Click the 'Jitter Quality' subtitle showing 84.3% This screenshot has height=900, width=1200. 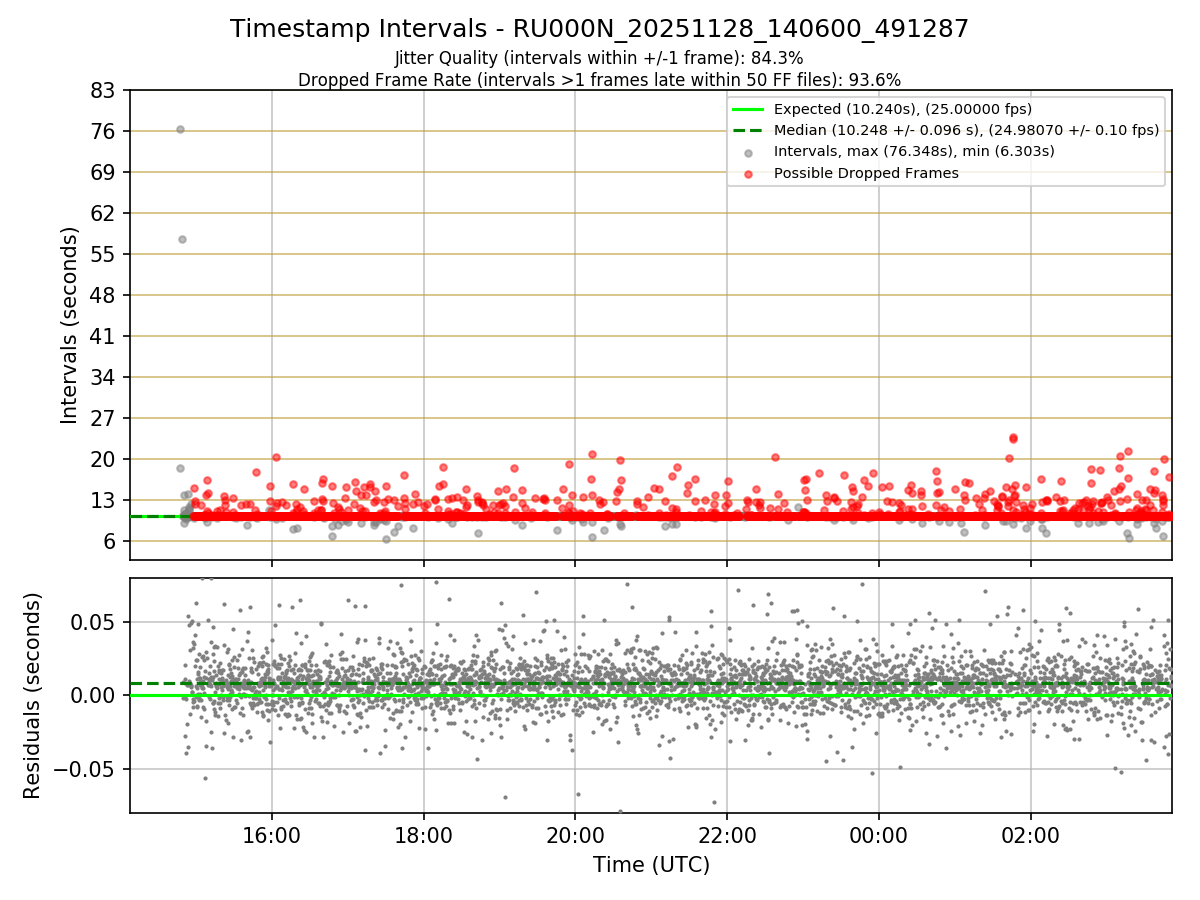click(x=599, y=58)
